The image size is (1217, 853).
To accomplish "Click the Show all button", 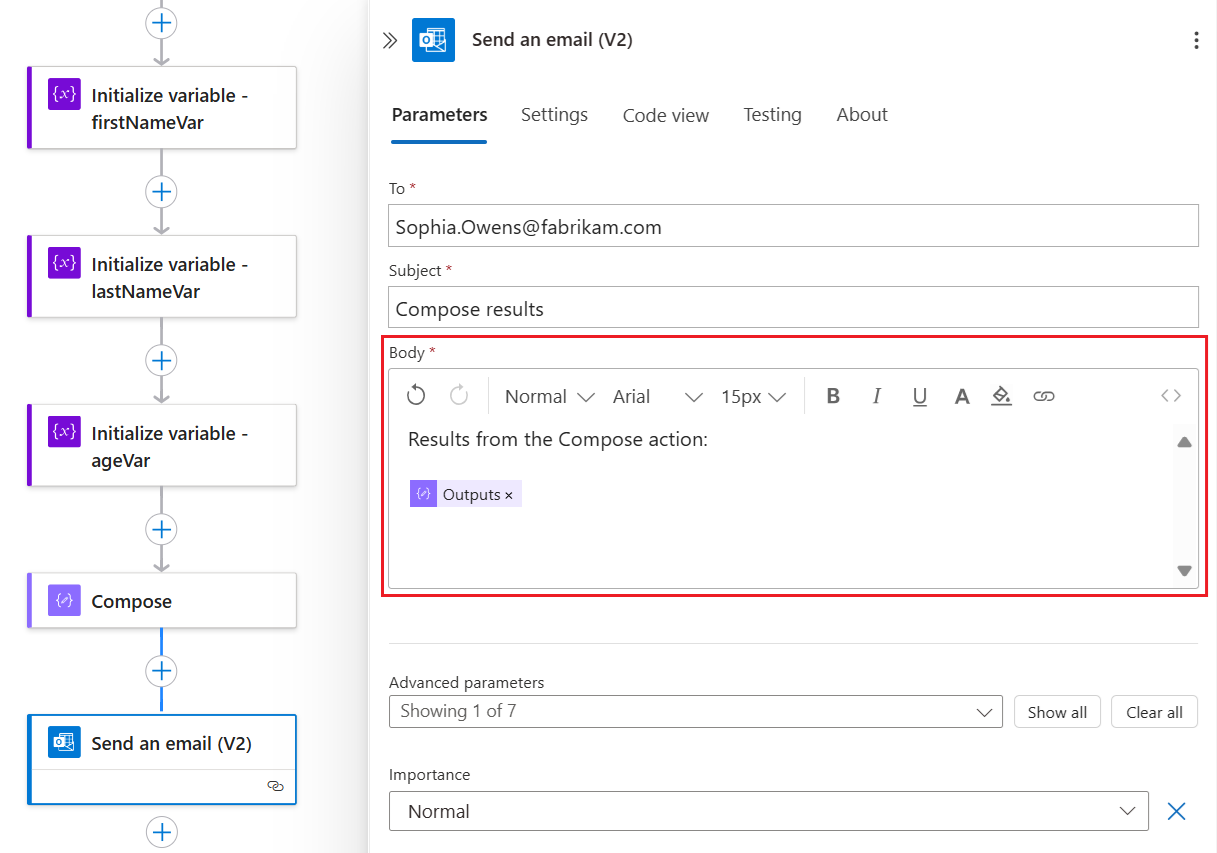I will [1057, 712].
